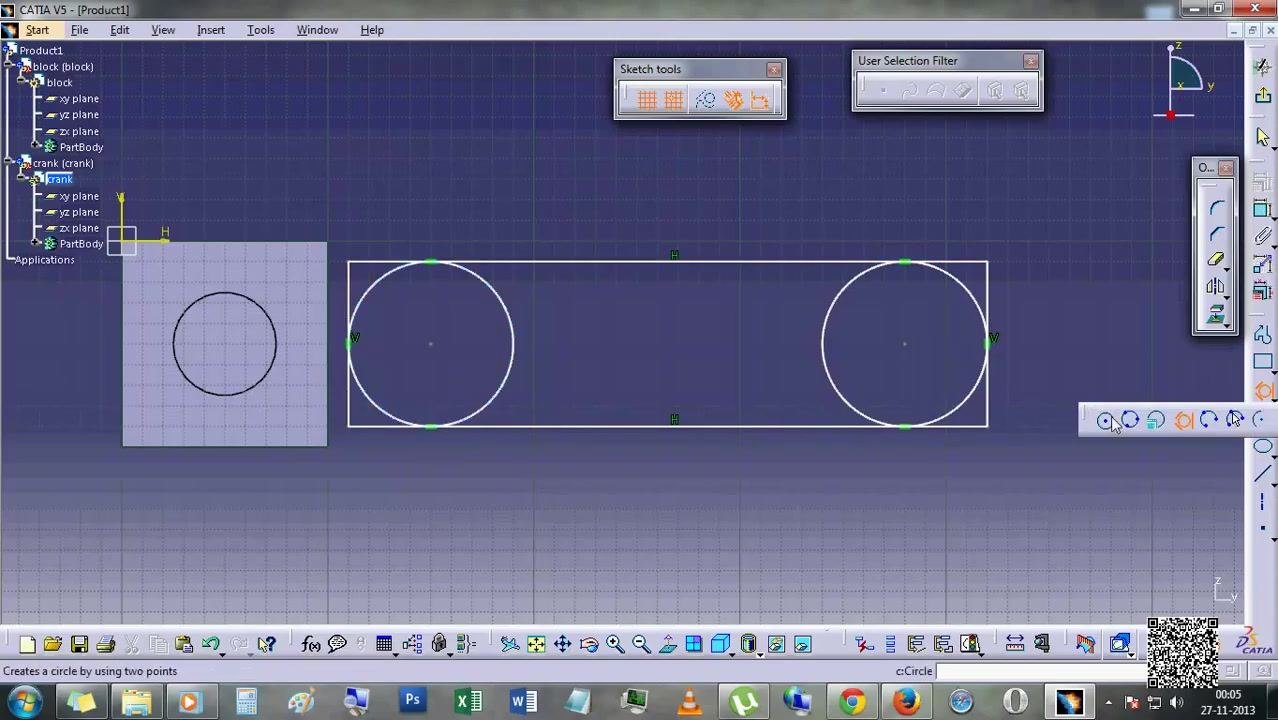Collapse the crank (crank) product node
This screenshot has height=720, width=1278.
[x=8, y=163]
